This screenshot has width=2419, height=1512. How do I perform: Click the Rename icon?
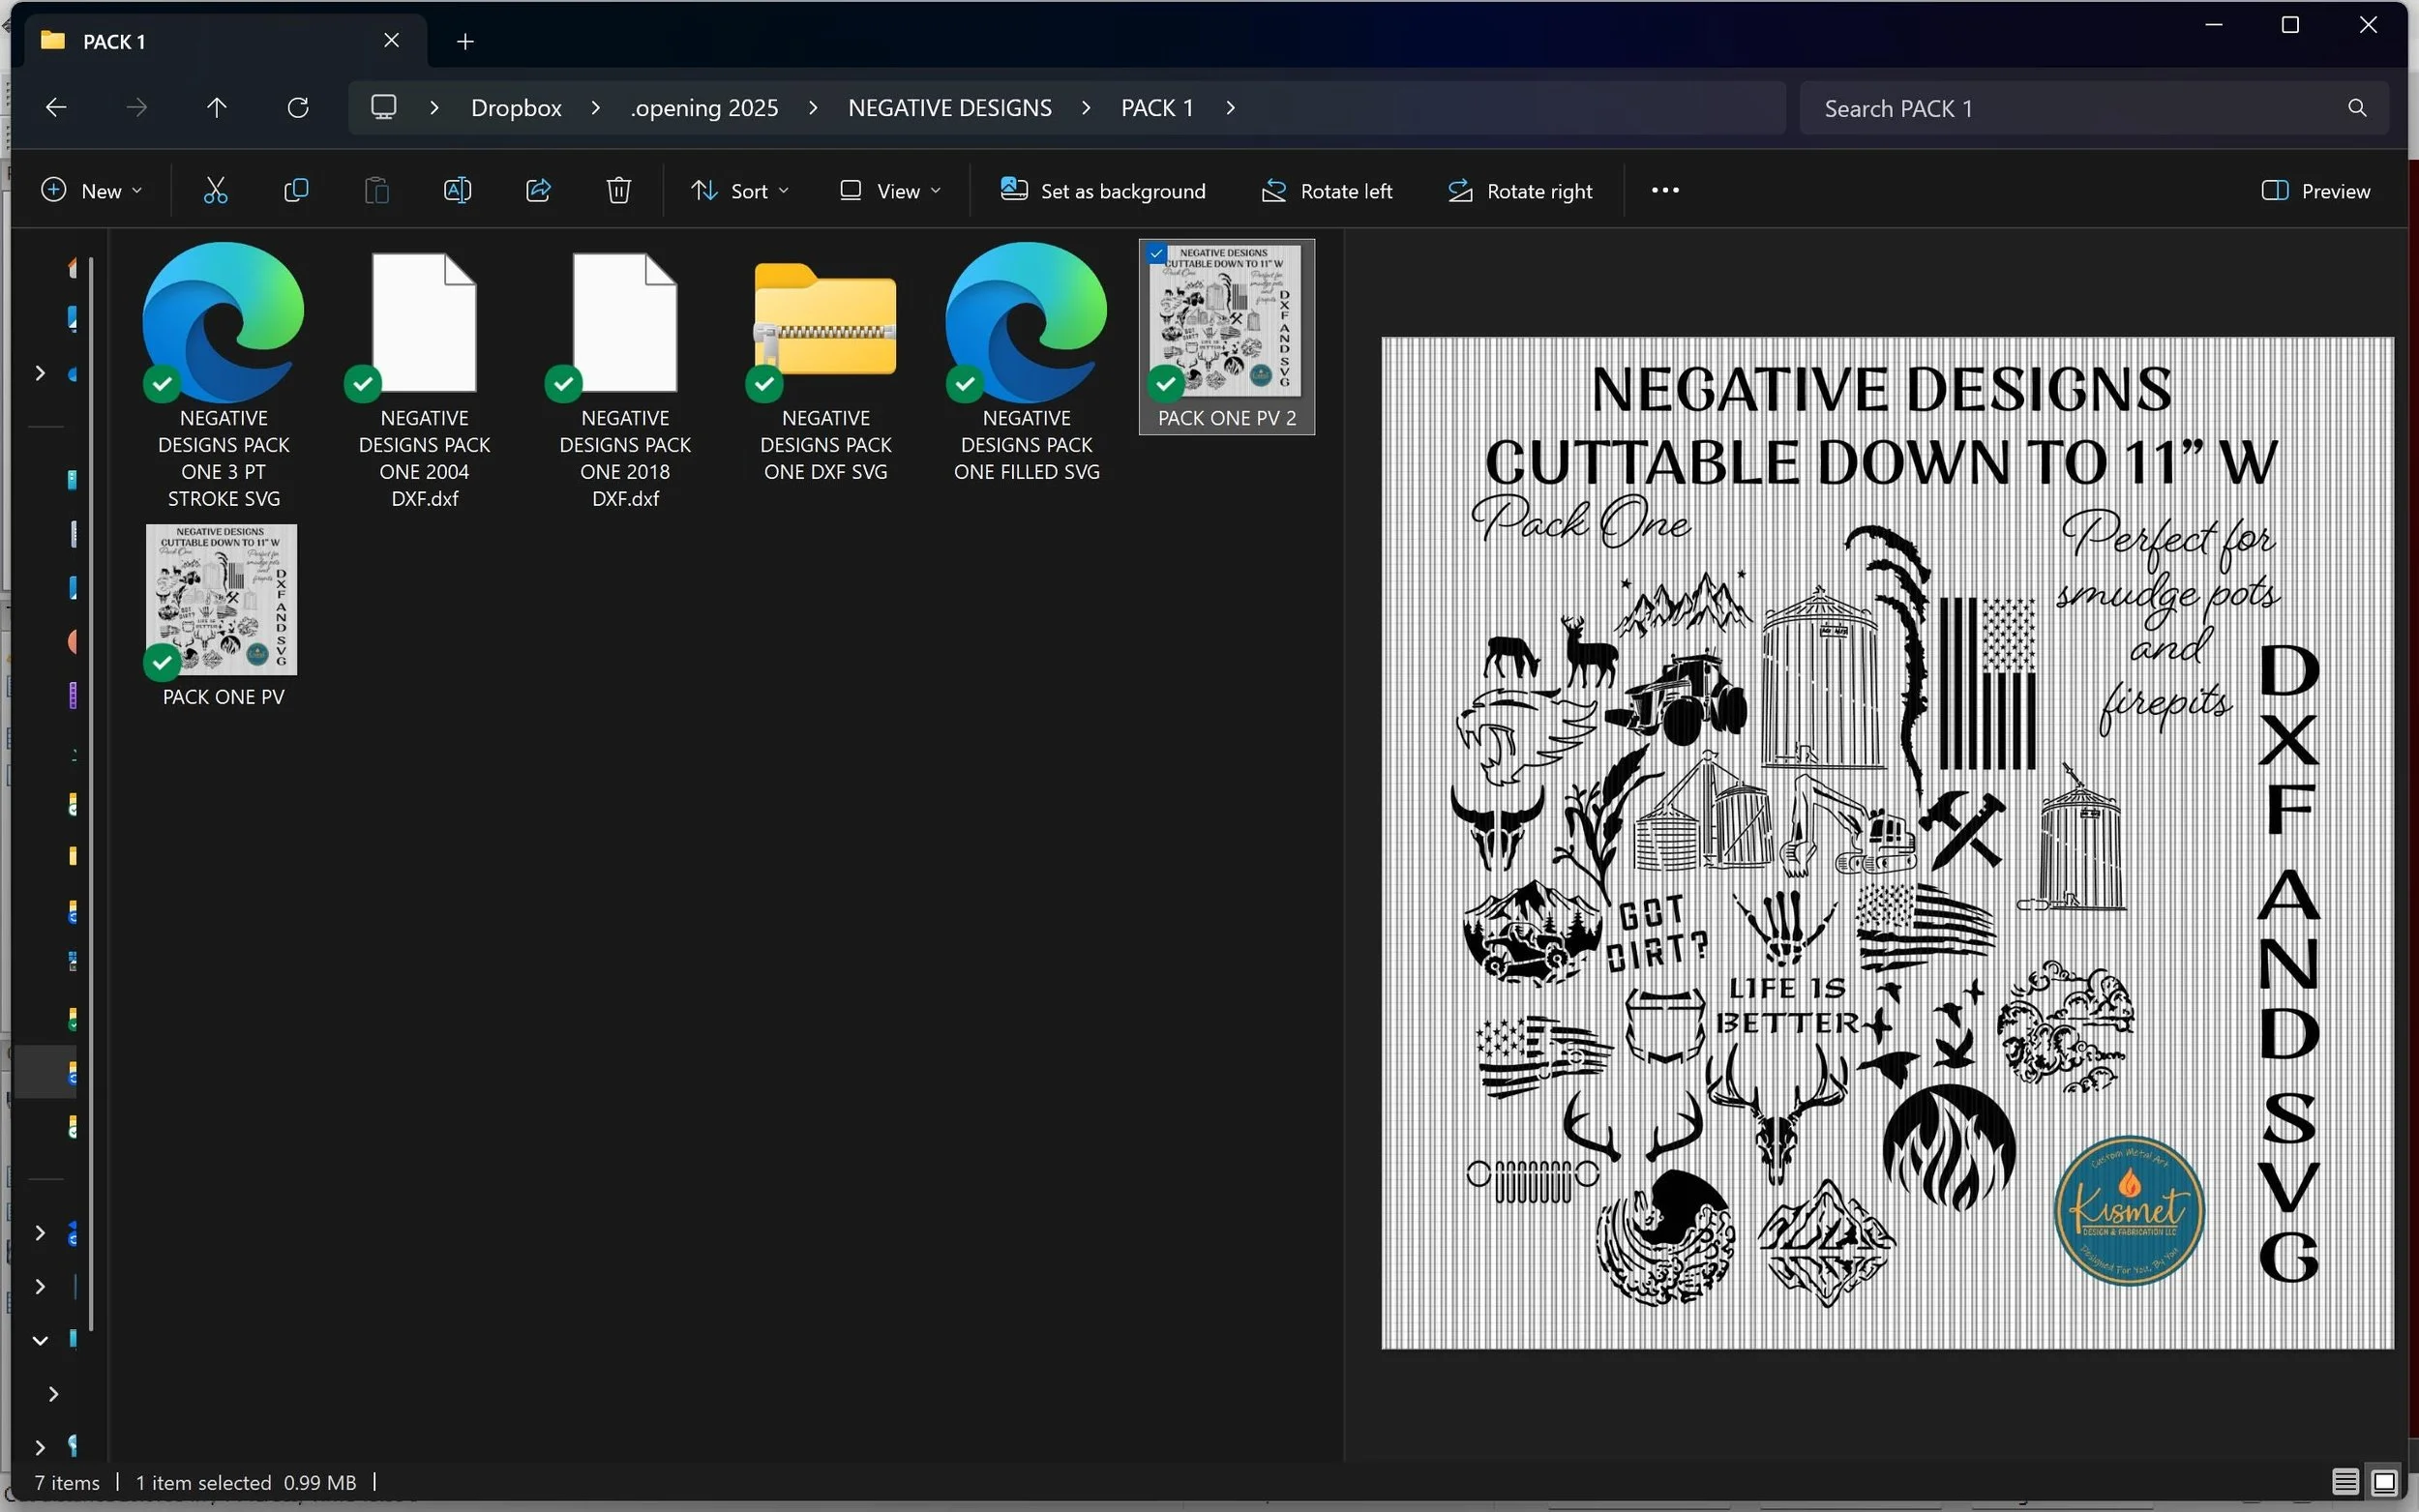coord(457,191)
